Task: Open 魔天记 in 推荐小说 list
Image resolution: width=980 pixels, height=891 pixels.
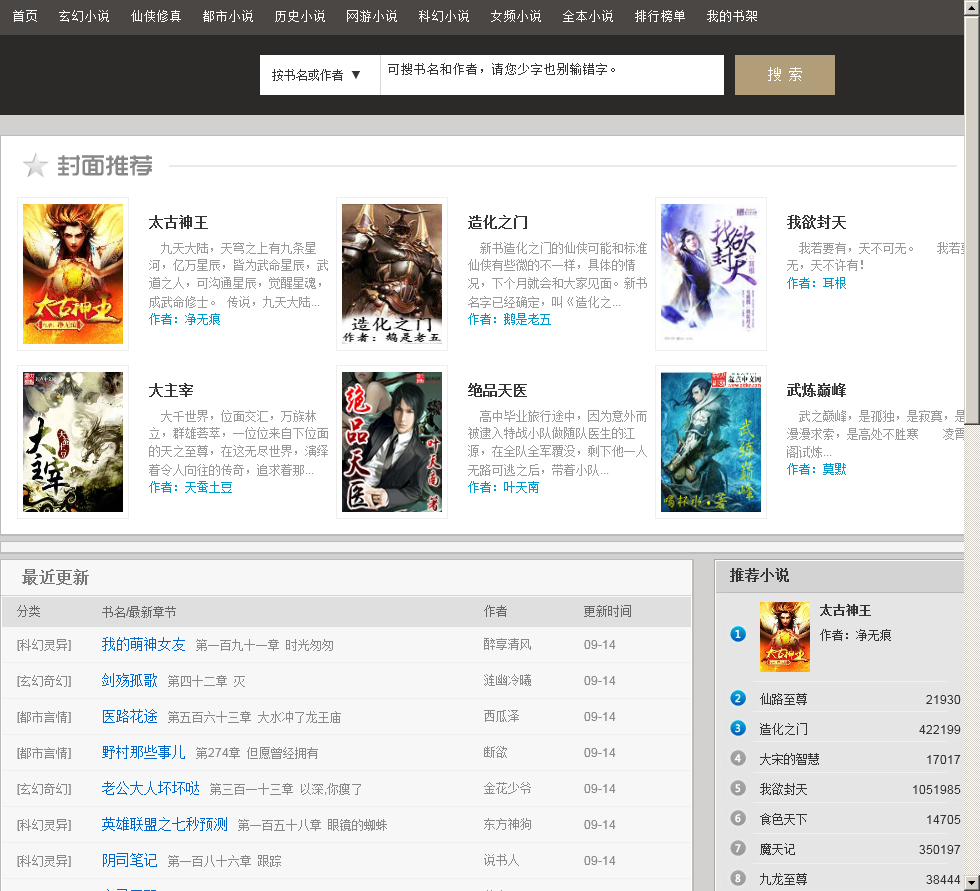Action: coord(777,850)
